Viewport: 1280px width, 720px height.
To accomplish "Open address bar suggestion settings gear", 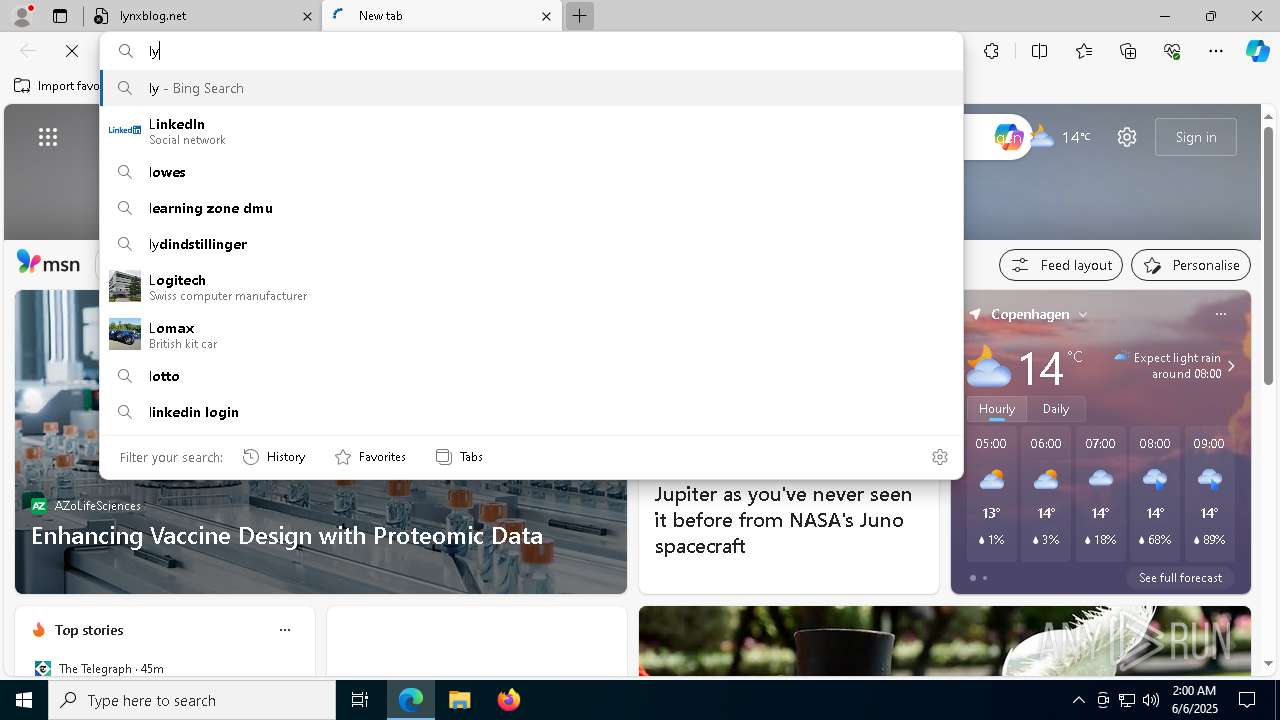I will pyautogui.click(x=940, y=457).
